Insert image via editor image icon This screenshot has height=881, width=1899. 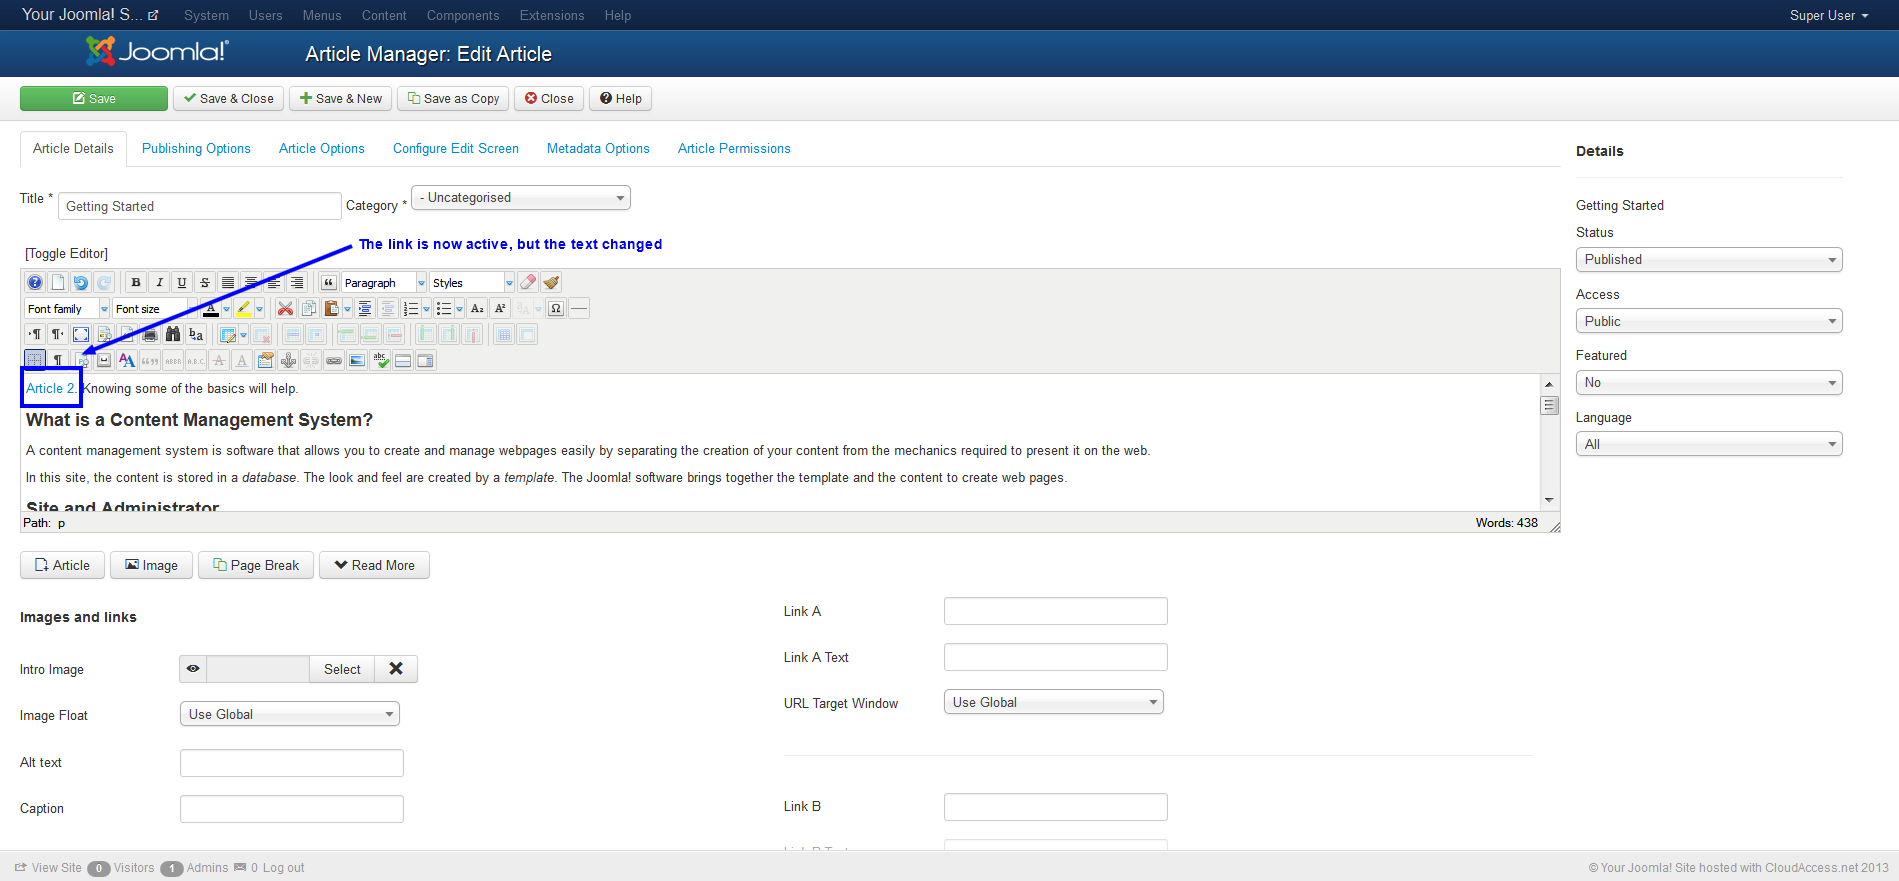[357, 361]
